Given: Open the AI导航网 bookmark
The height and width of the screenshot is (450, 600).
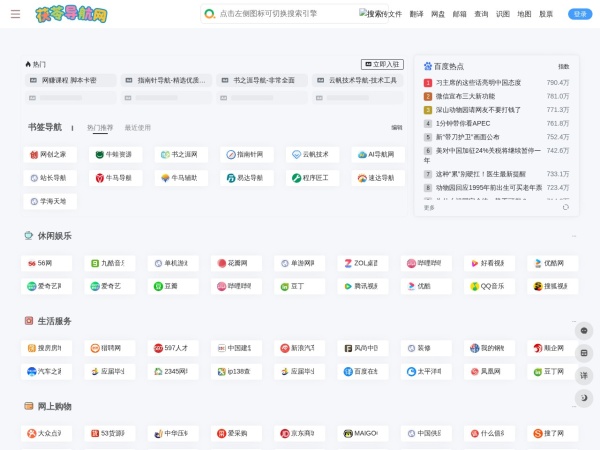Looking at the screenshot, I should [378, 155].
